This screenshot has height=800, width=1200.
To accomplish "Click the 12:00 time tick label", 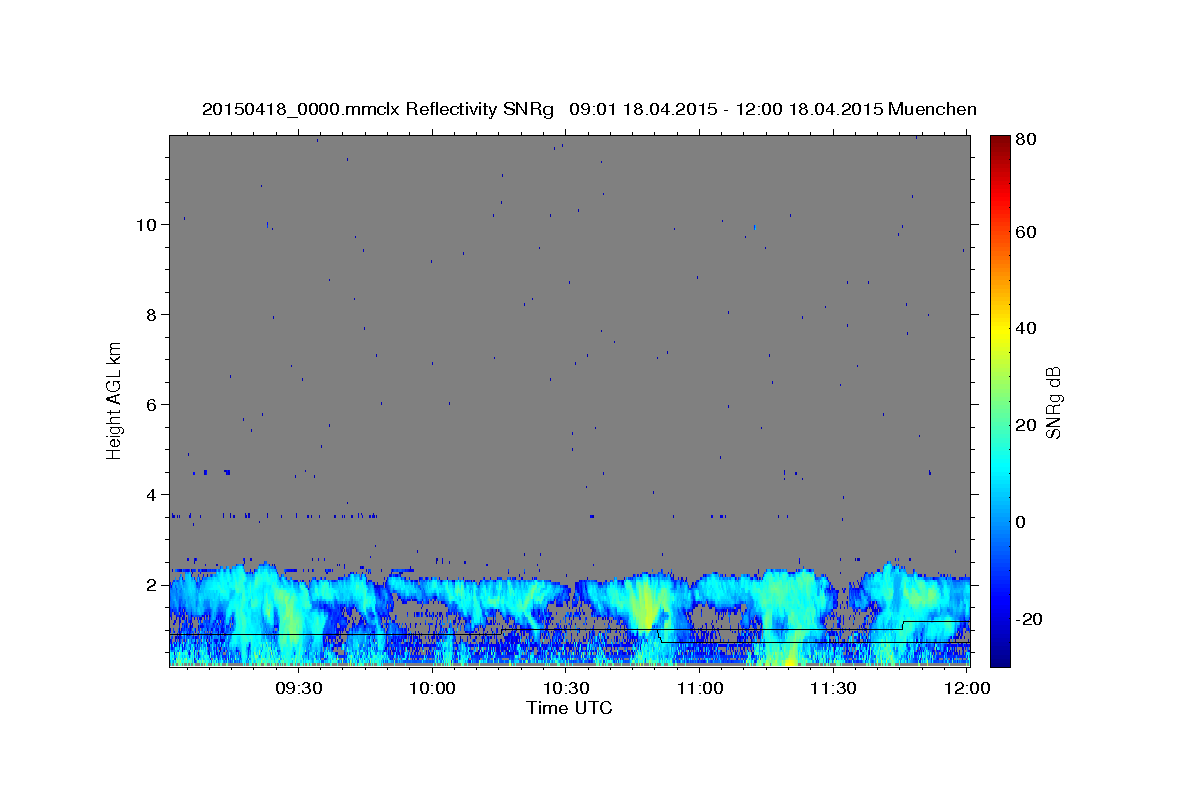I will (967, 689).
